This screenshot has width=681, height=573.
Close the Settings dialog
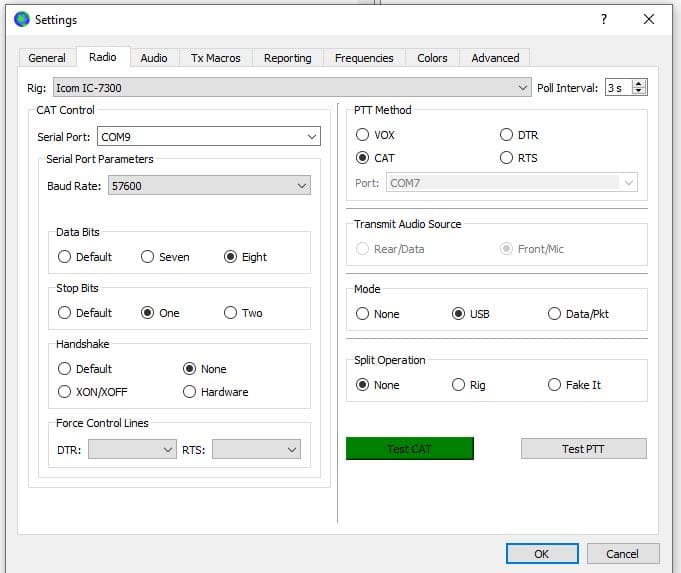649,19
